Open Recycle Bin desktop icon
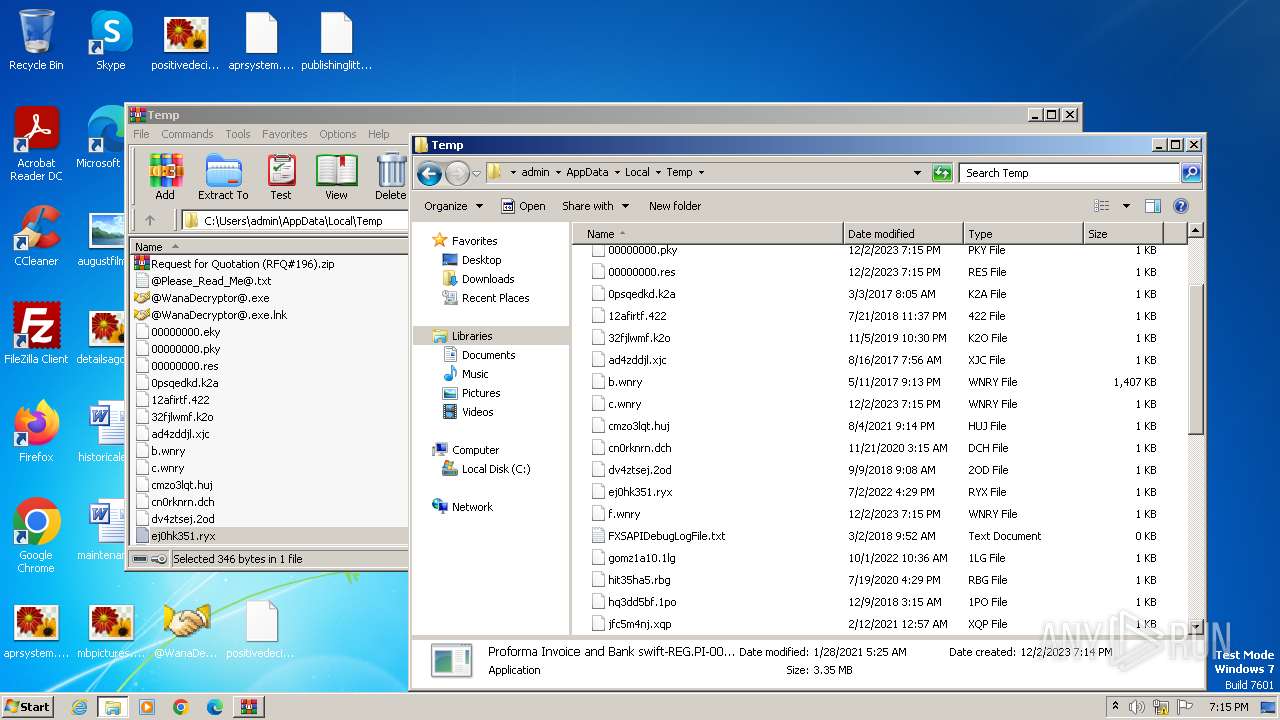Image resolution: width=1280 pixels, height=720 pixels. click(36, 41)
